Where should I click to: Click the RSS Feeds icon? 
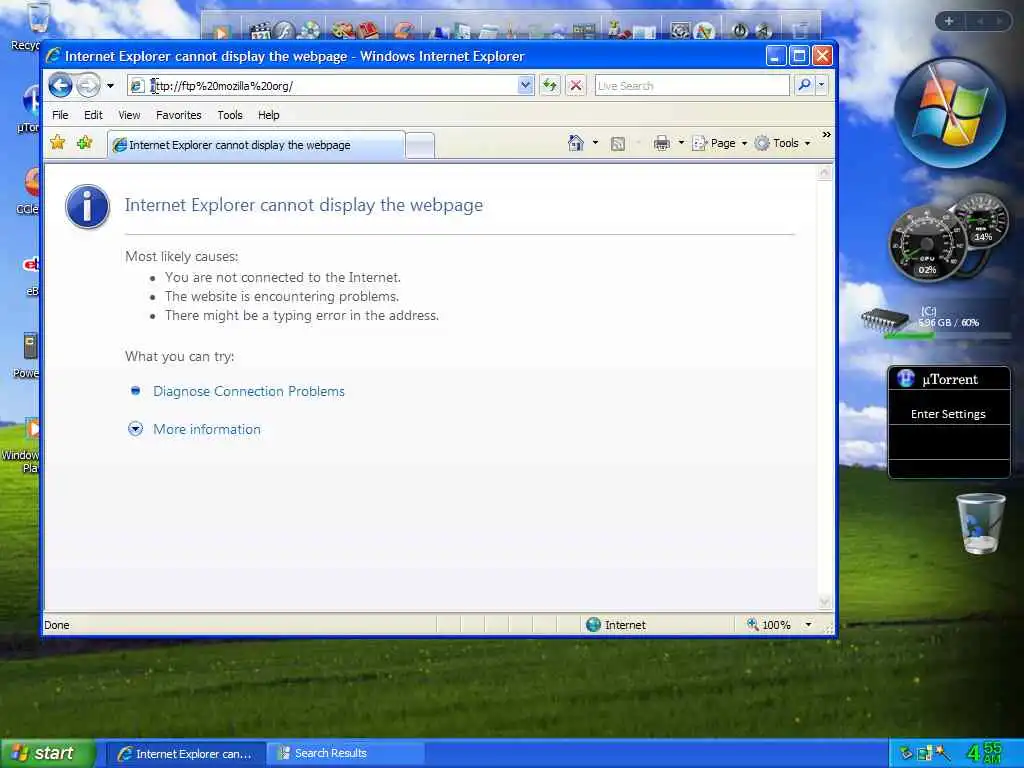tap(618, 144)
